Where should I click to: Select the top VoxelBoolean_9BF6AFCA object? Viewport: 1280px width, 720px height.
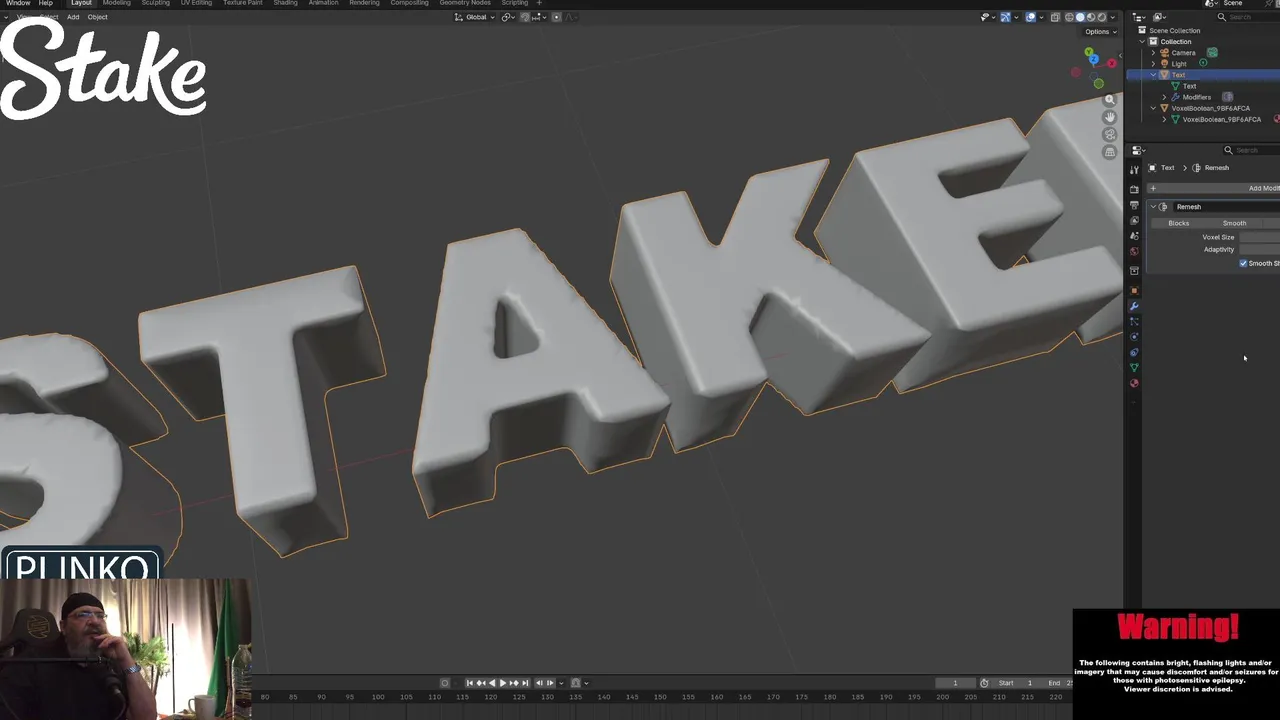[1210, 108]
